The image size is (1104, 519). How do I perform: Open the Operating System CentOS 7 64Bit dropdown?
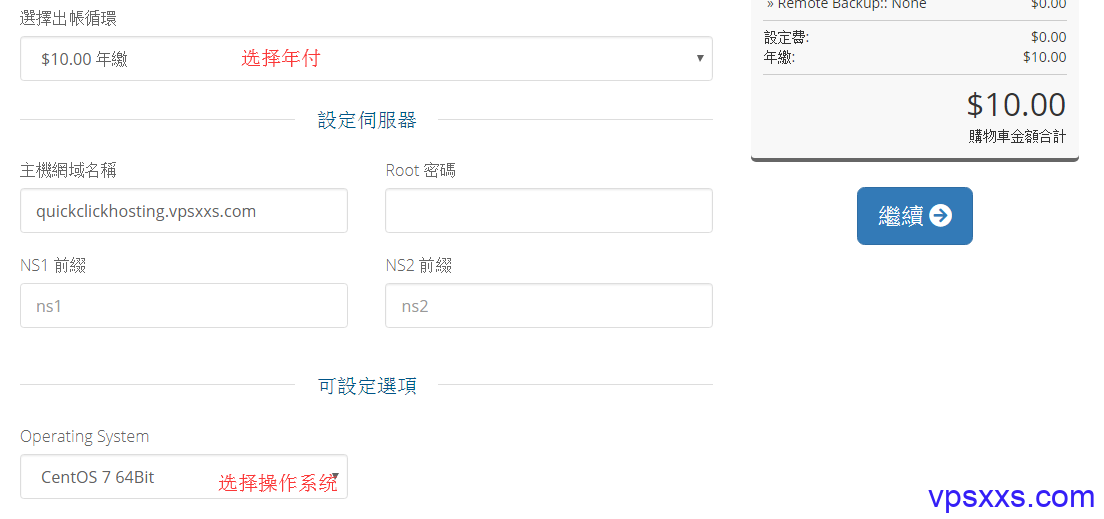(184, 477)
